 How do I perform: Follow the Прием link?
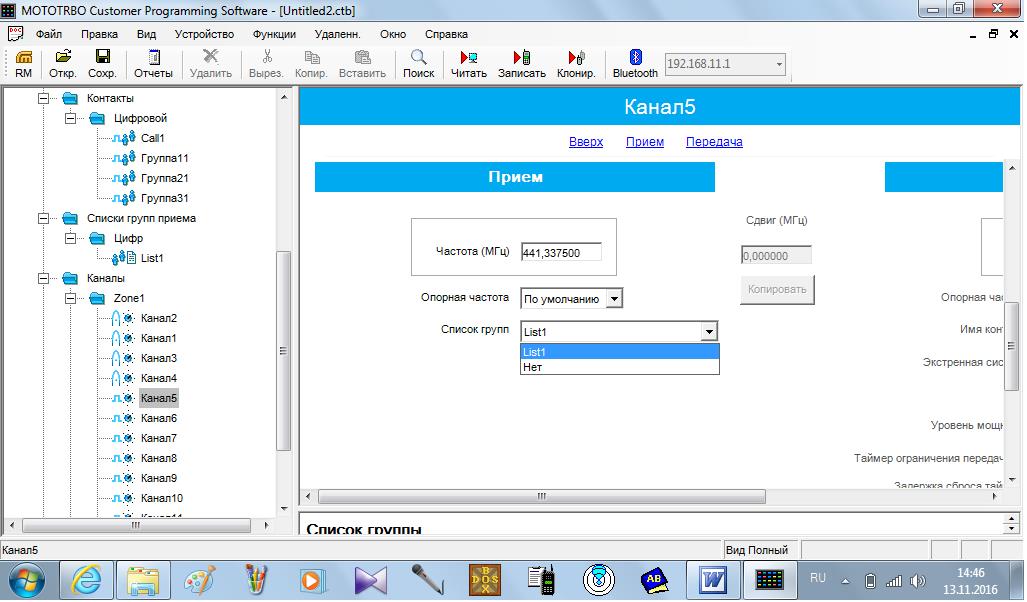[x=645, y=141]
